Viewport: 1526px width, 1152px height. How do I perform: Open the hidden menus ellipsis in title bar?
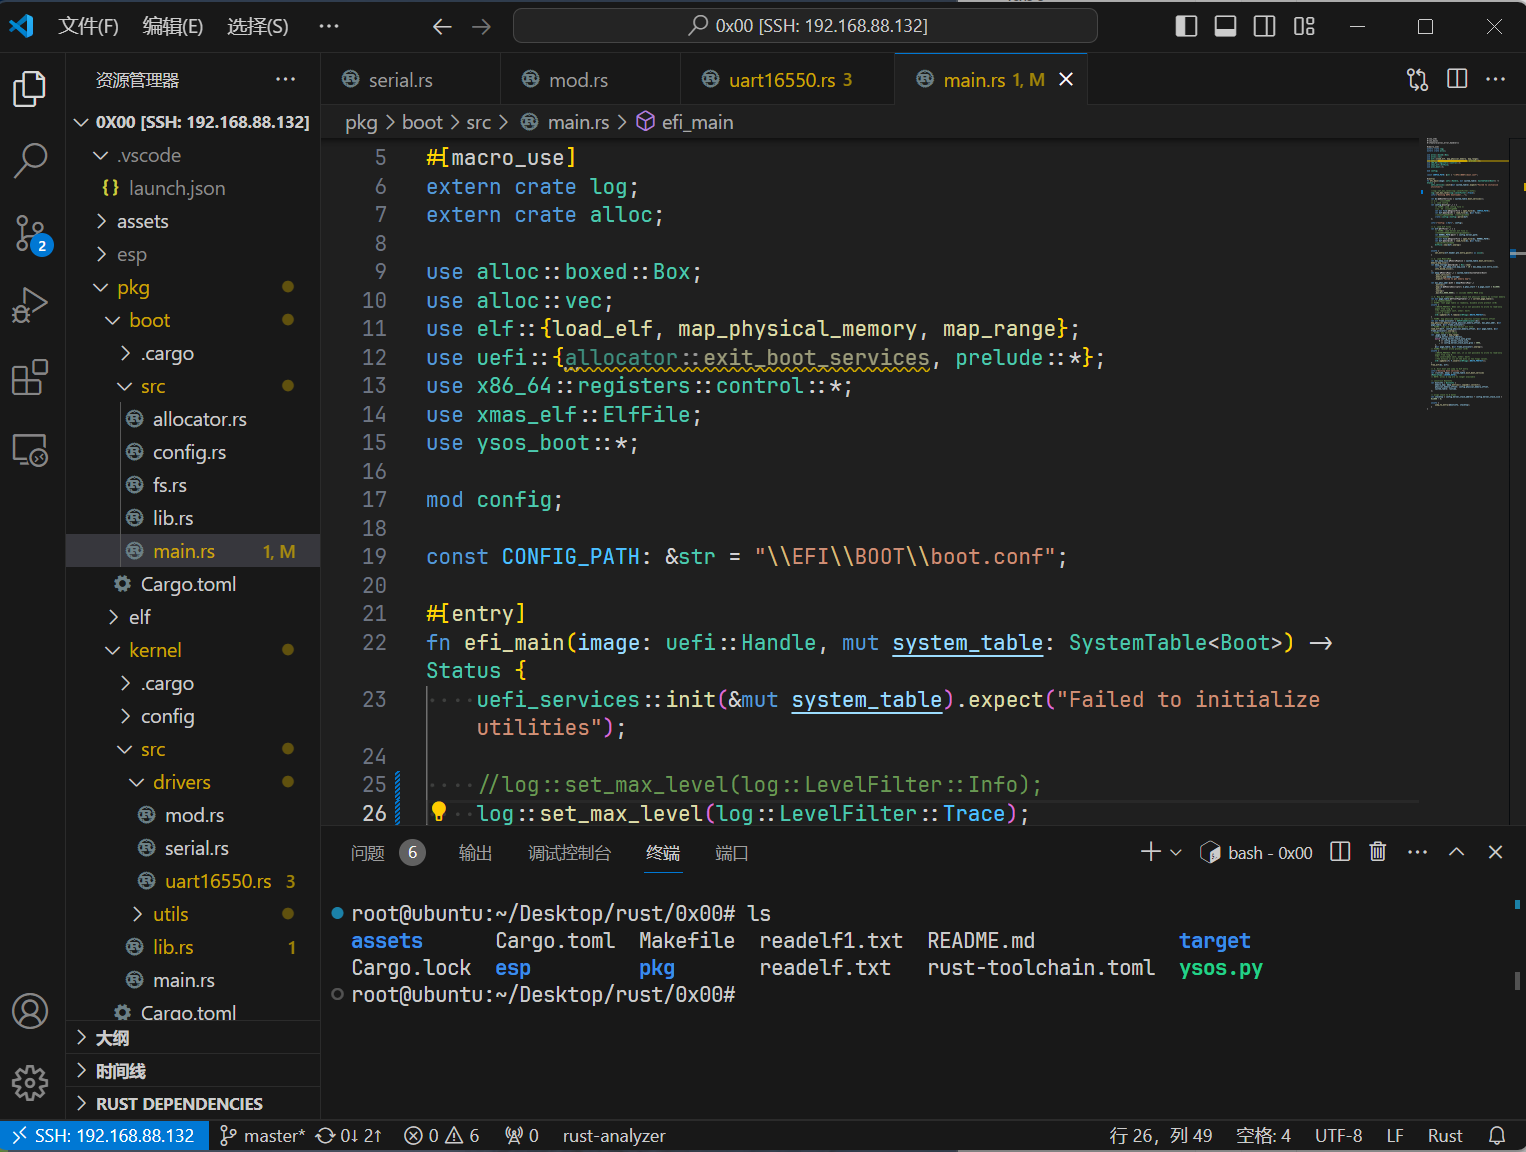coord(329,27)
